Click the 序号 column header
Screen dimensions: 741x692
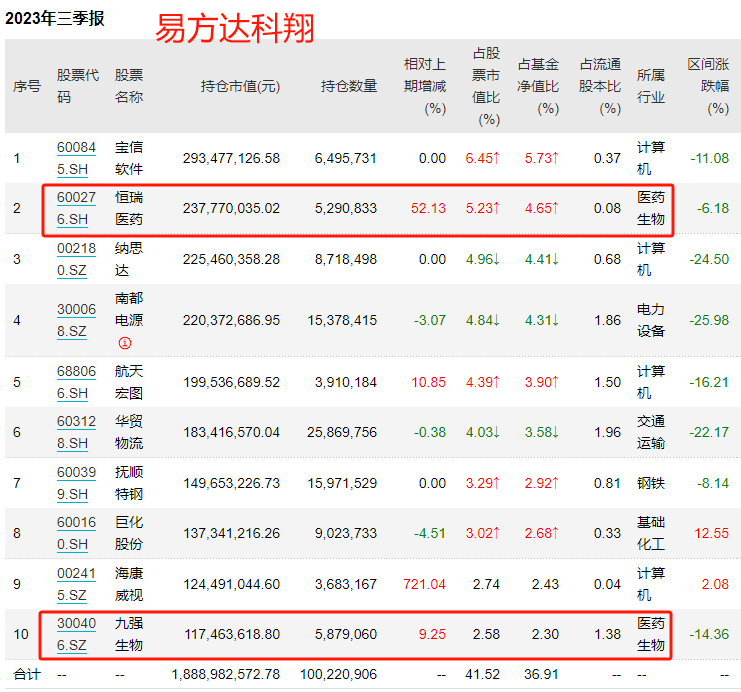coord(27,86)
